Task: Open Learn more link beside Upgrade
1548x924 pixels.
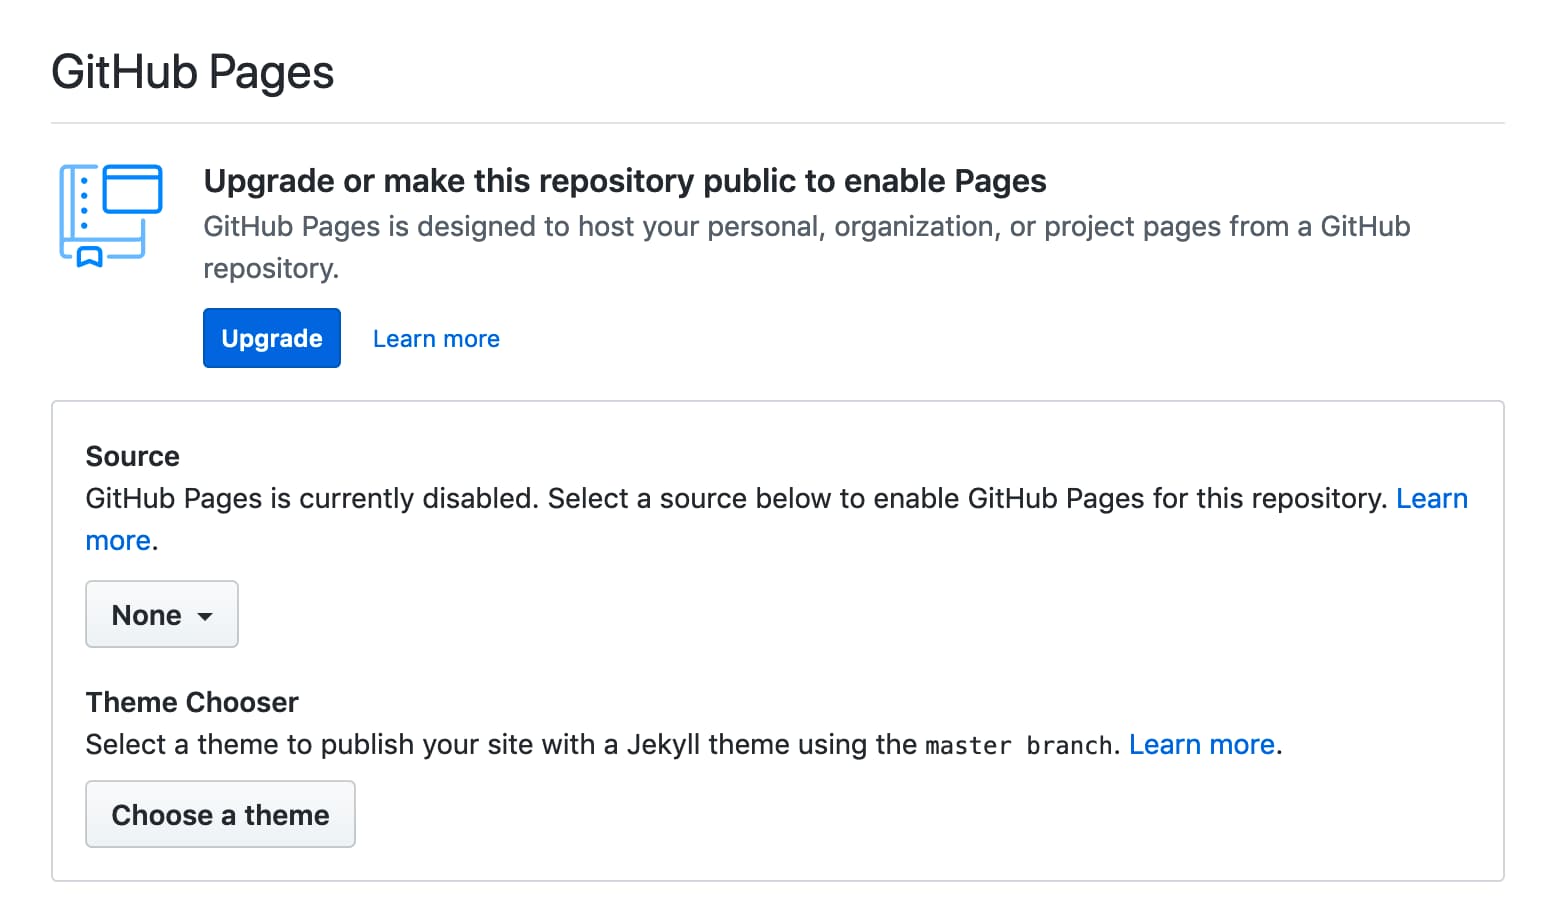Action: point(436,339)
